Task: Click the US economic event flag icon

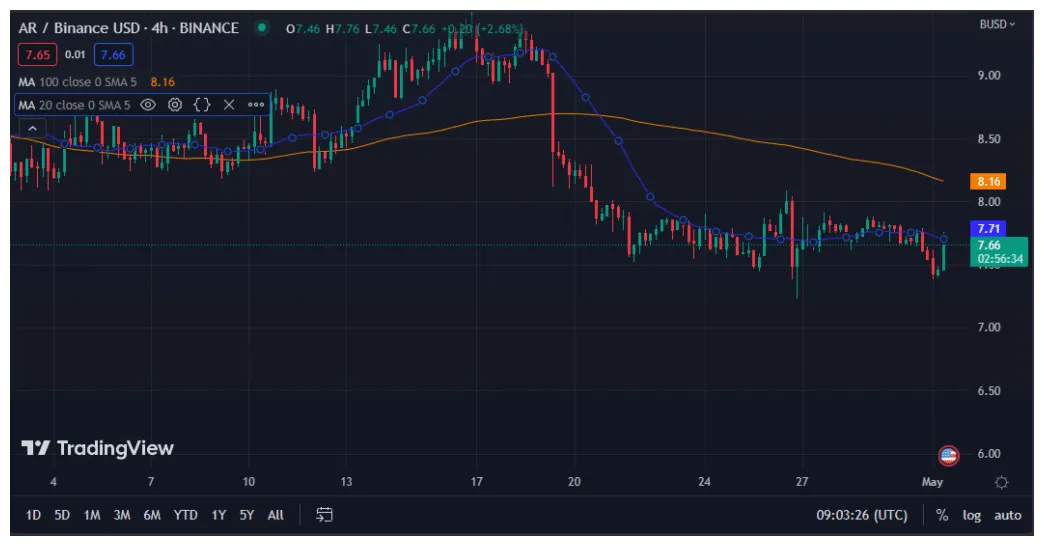Action: [x=948, y=455]
